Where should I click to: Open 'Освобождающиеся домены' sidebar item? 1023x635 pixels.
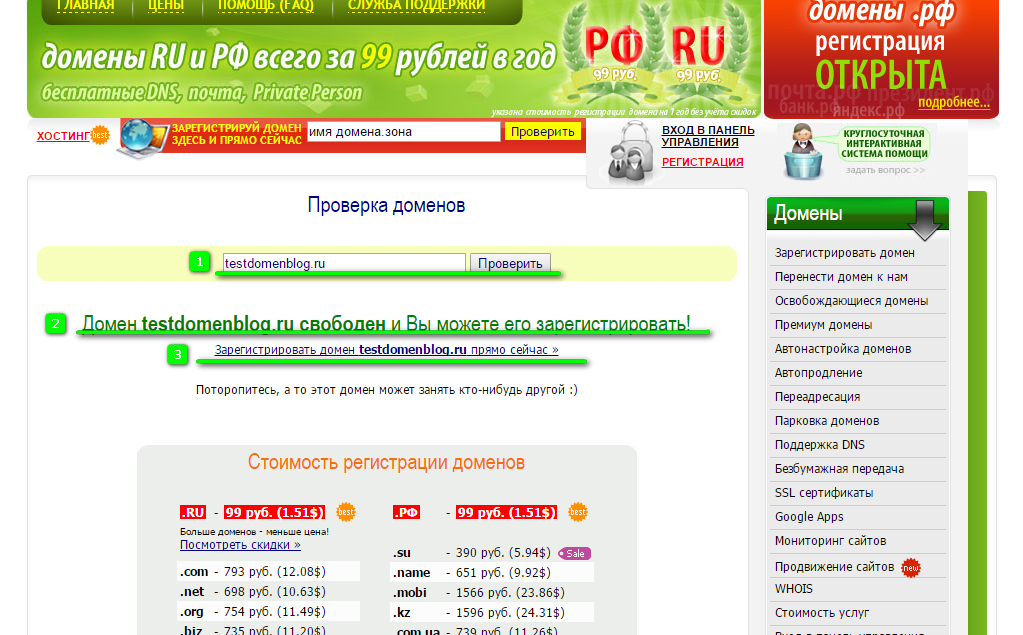pyautogui.click(x=851, y=301)
